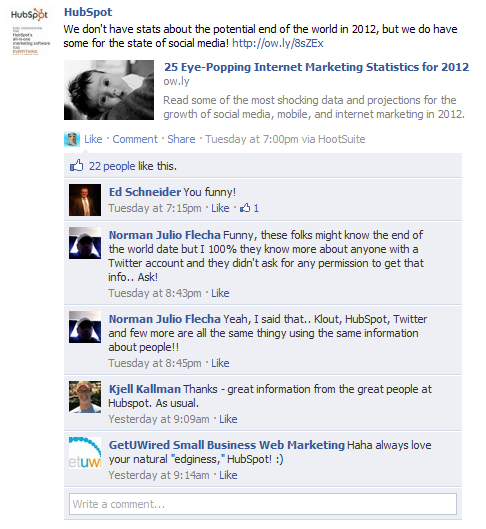Open the baby photo article thumbnail

[x=109, y=90]
